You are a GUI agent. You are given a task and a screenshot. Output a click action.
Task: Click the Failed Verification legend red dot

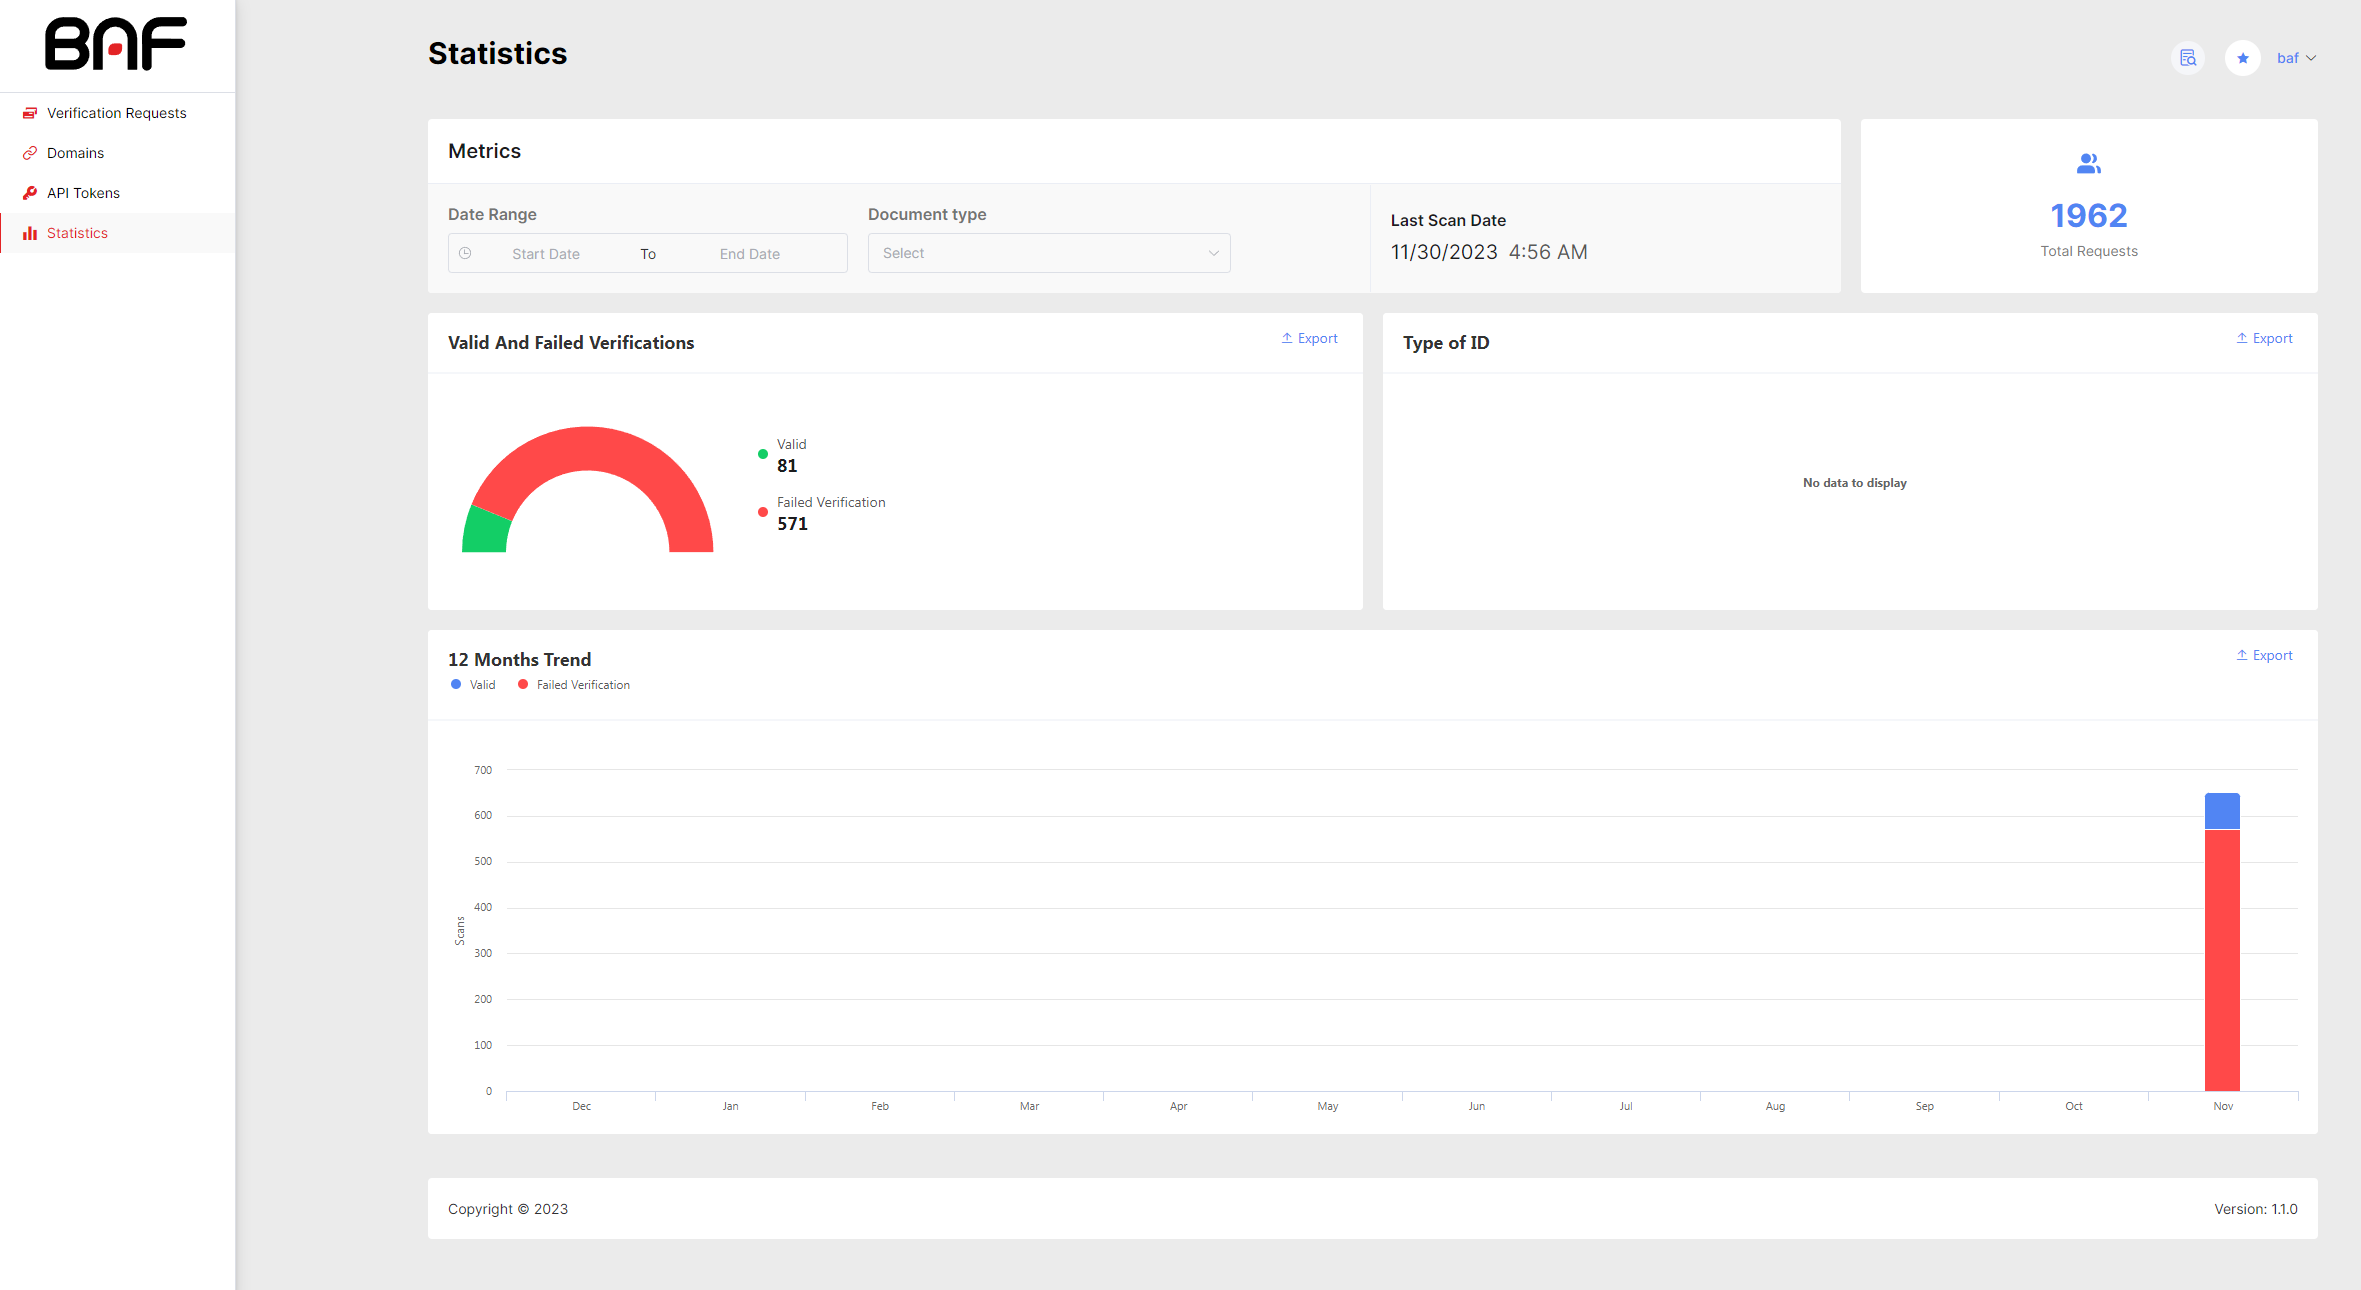(x=763, y=512)
